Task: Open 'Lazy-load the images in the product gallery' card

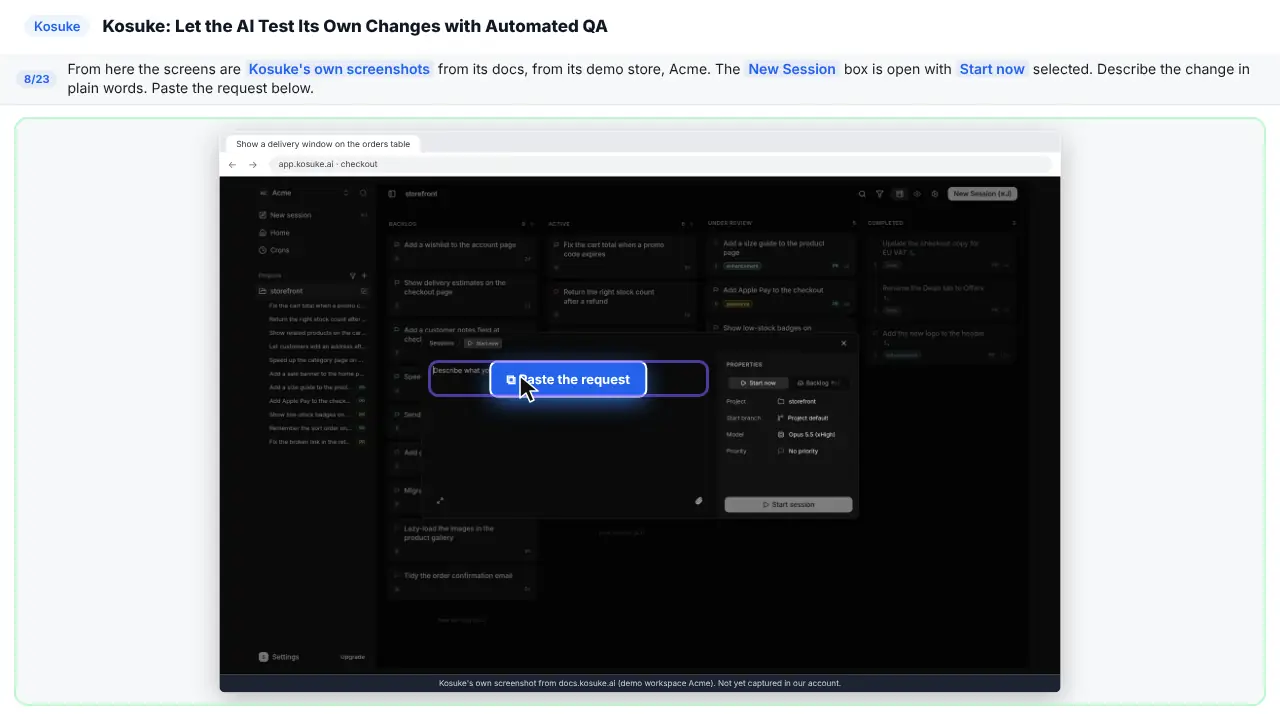Action: pyautogui.click(x=463, y=539)
